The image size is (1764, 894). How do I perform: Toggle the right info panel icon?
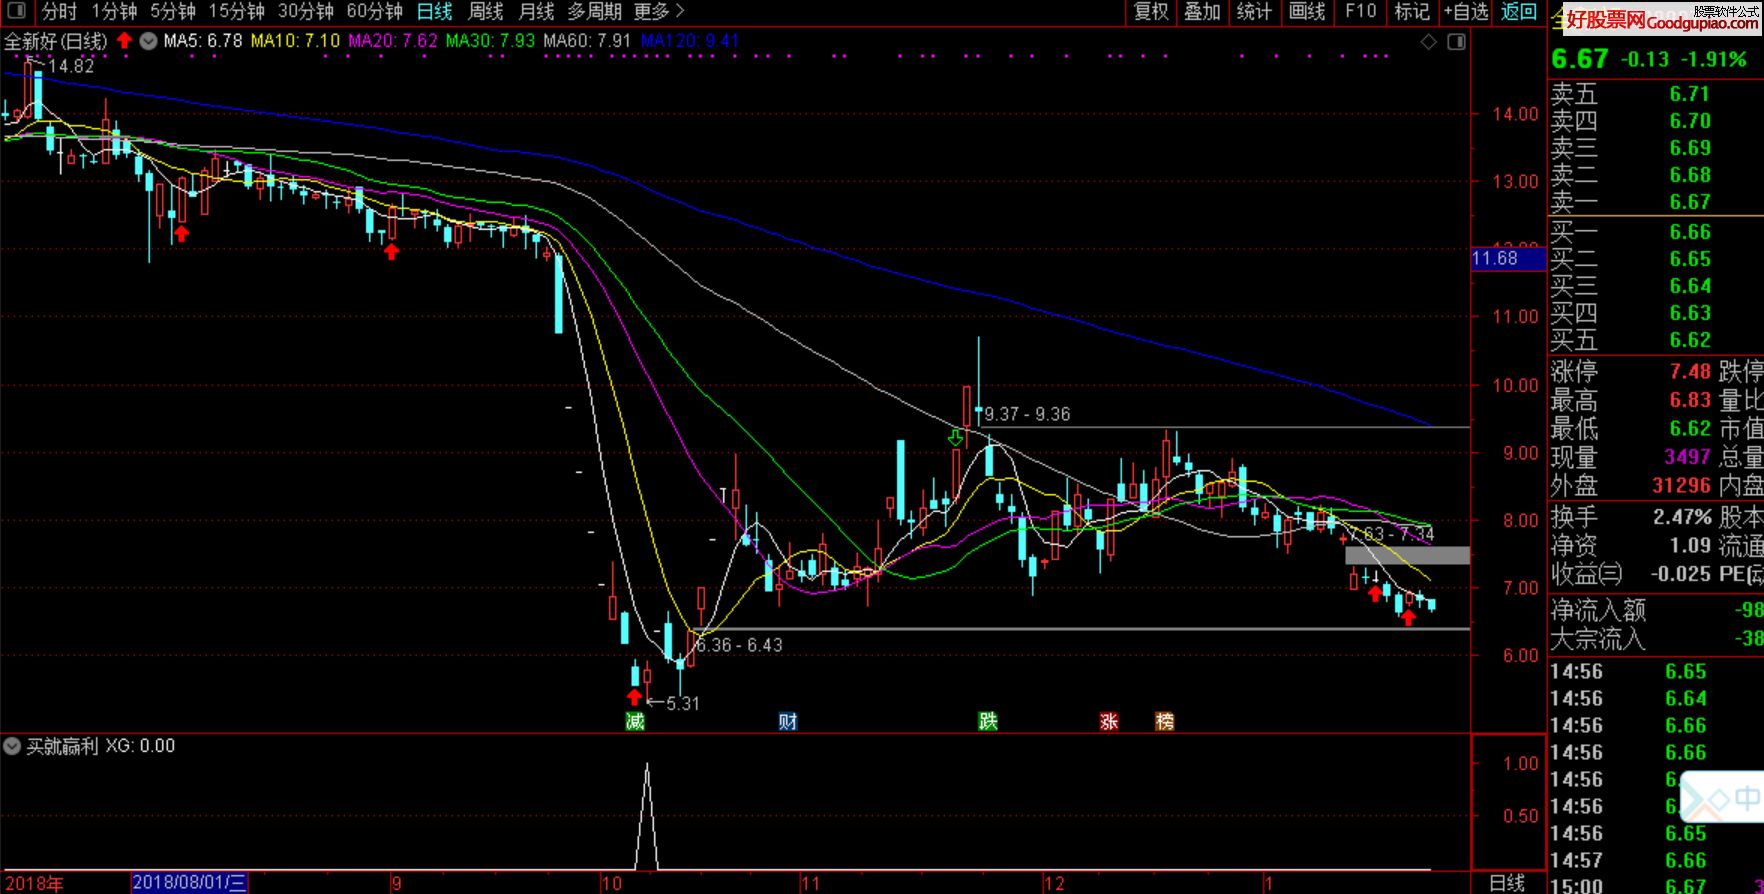pos(1456,41)
